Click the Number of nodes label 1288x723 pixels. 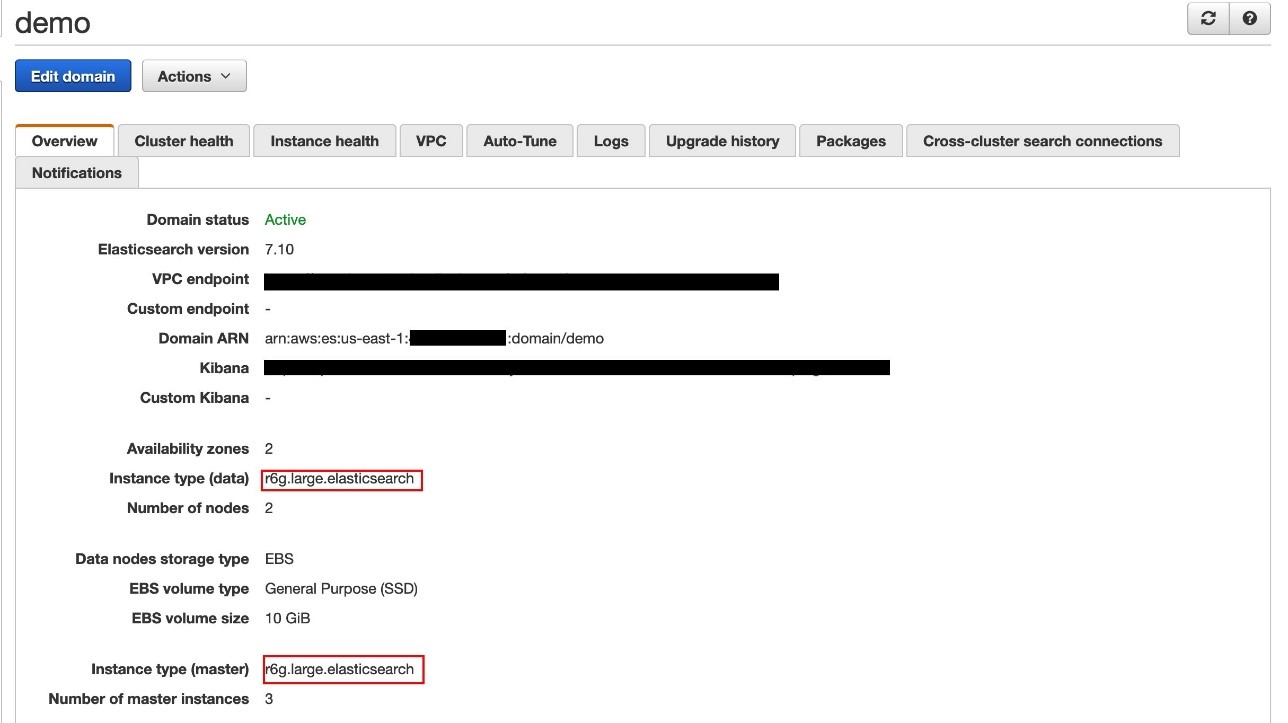(188, 508)
